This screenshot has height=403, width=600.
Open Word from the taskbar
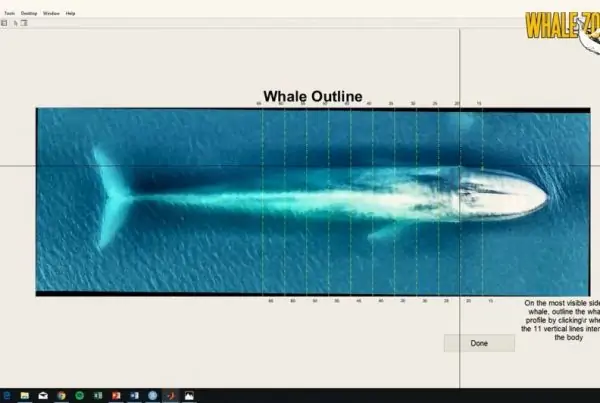134,395
